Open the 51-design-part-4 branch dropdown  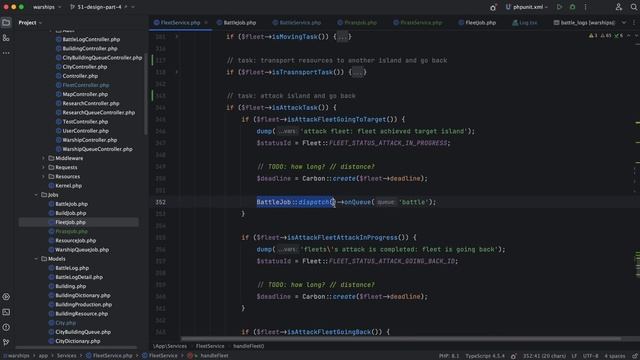point(102,7)
